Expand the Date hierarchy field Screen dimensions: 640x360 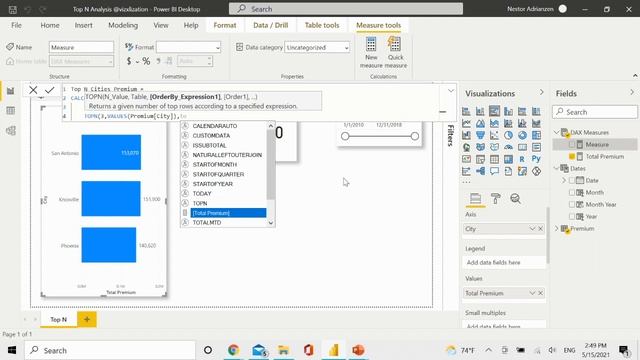coord(564,180)
